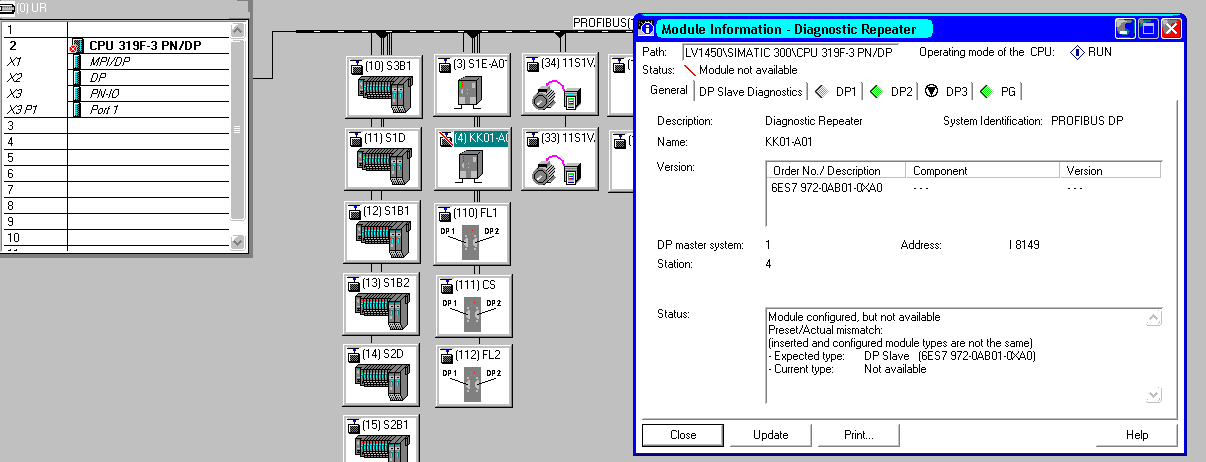Viewport: 1206px width, 462px height.
Task: Click the CPU 319F-3 PN/DP module icon
Action: [x=77, y=46]
